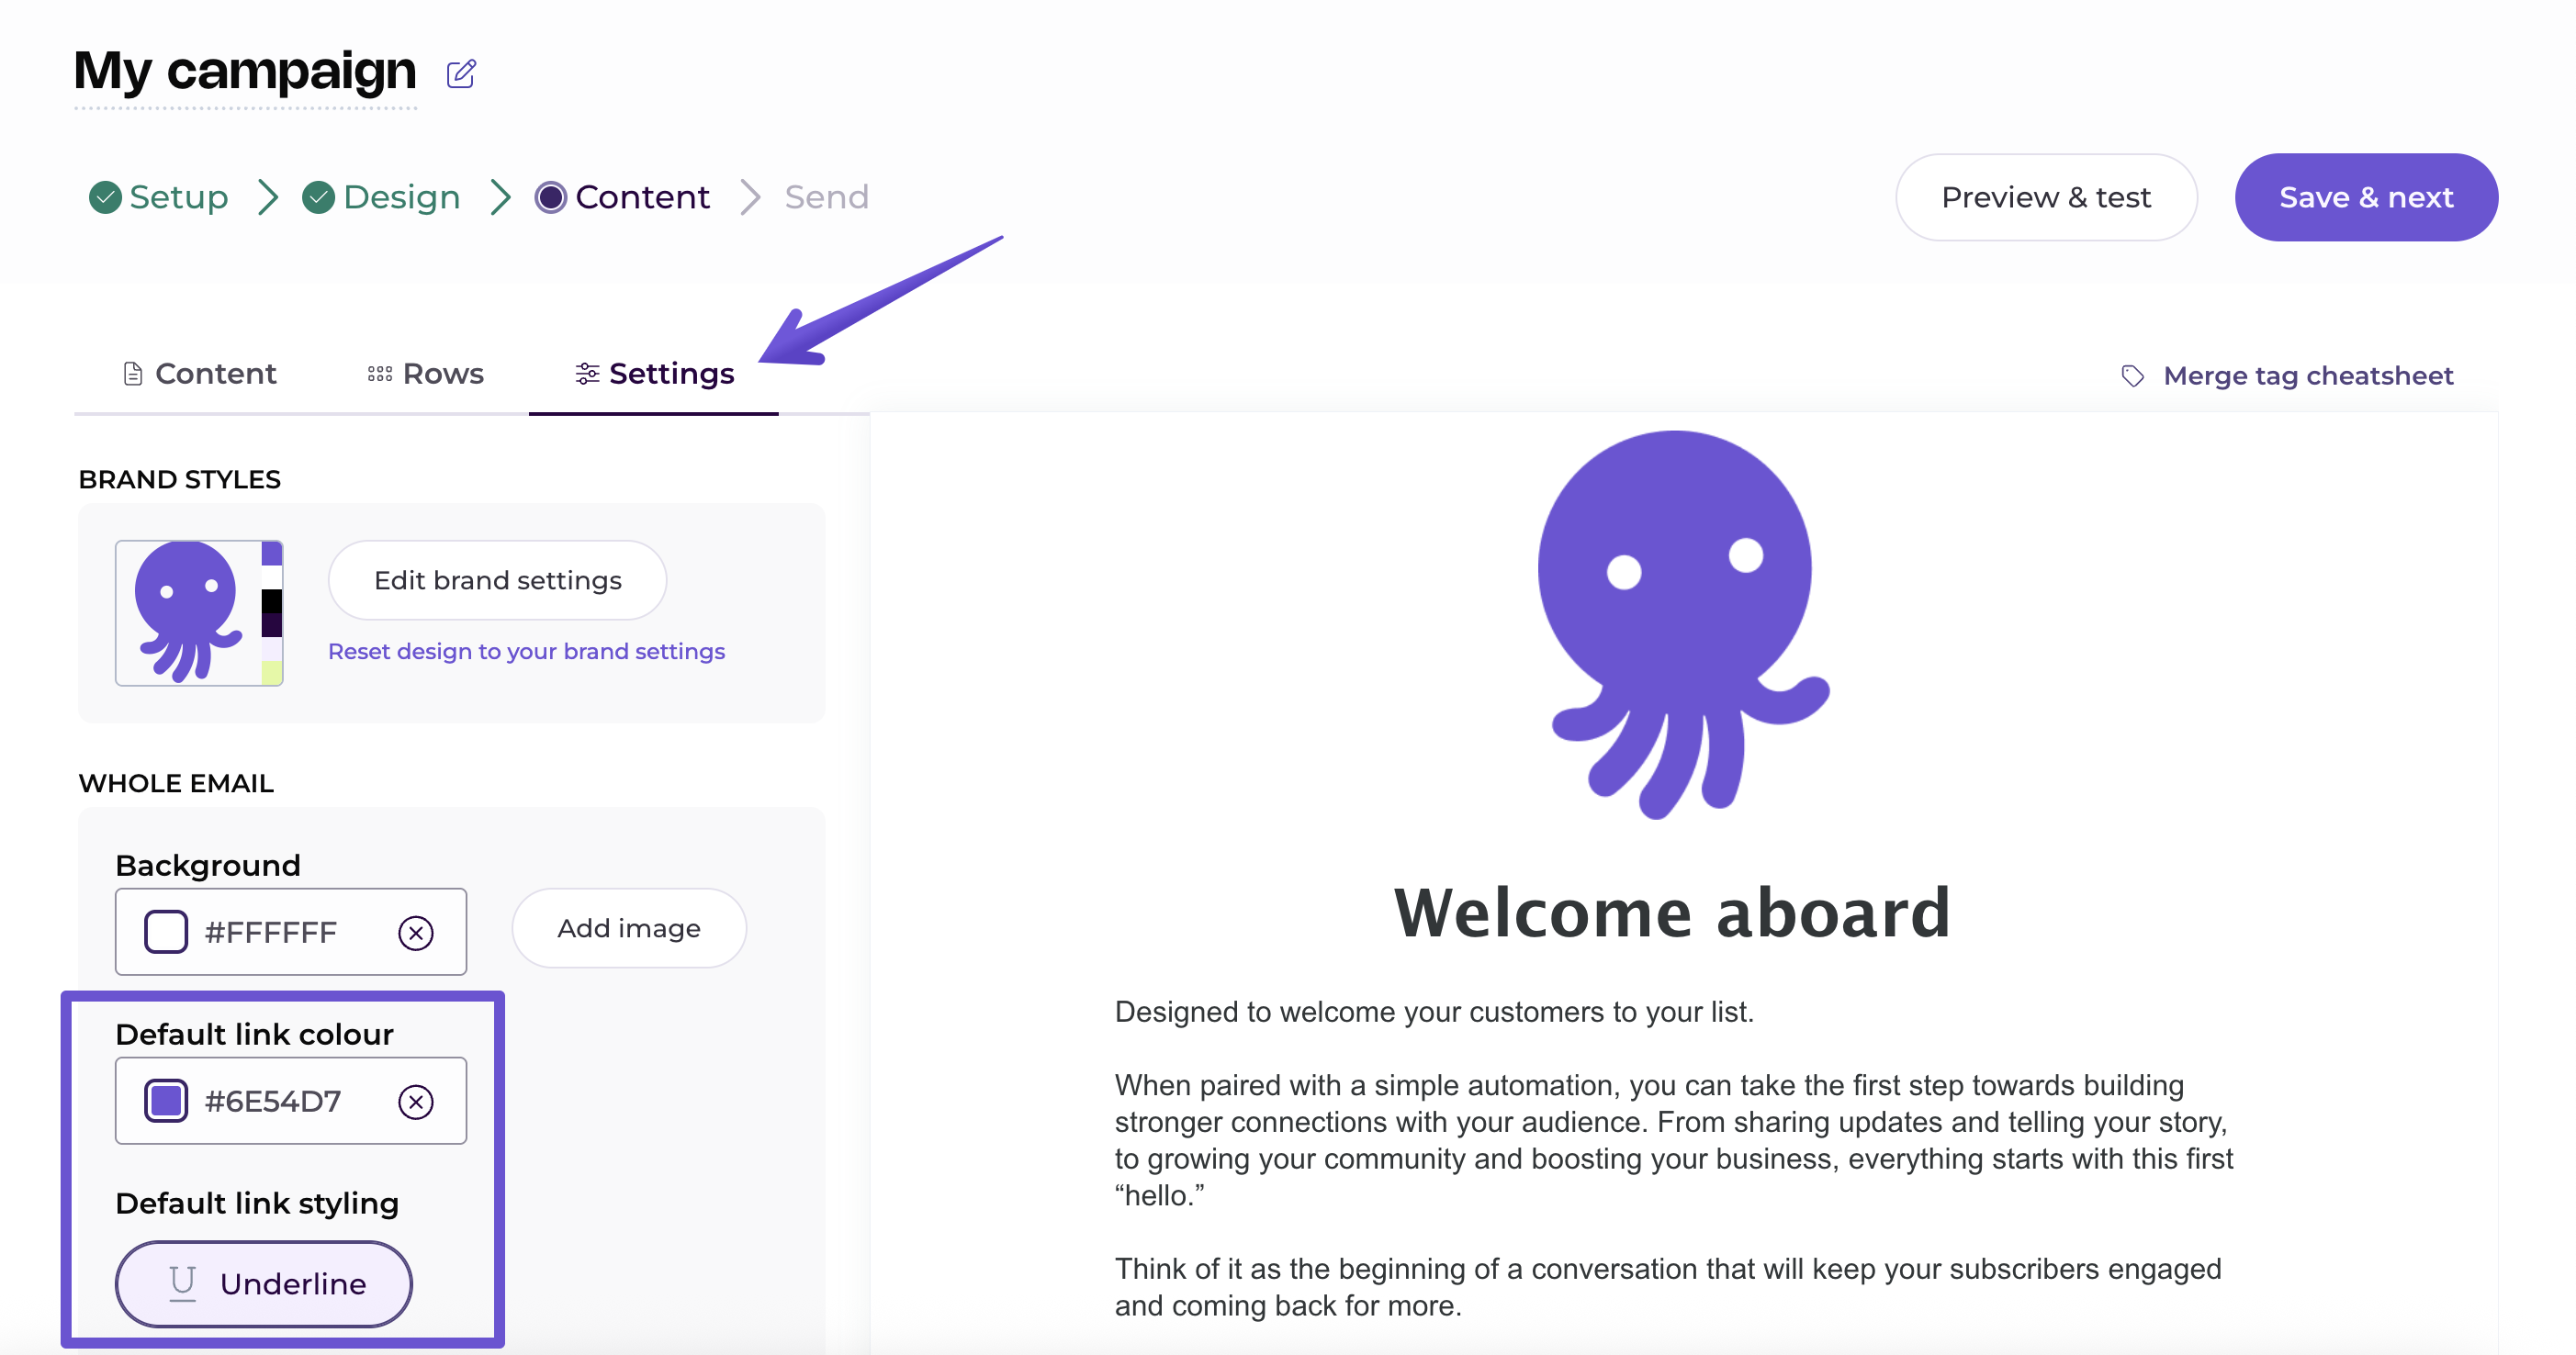This screenshot has width=2576, height=1355.
Task: Click the Content step circle indicator
Action: 550,198
